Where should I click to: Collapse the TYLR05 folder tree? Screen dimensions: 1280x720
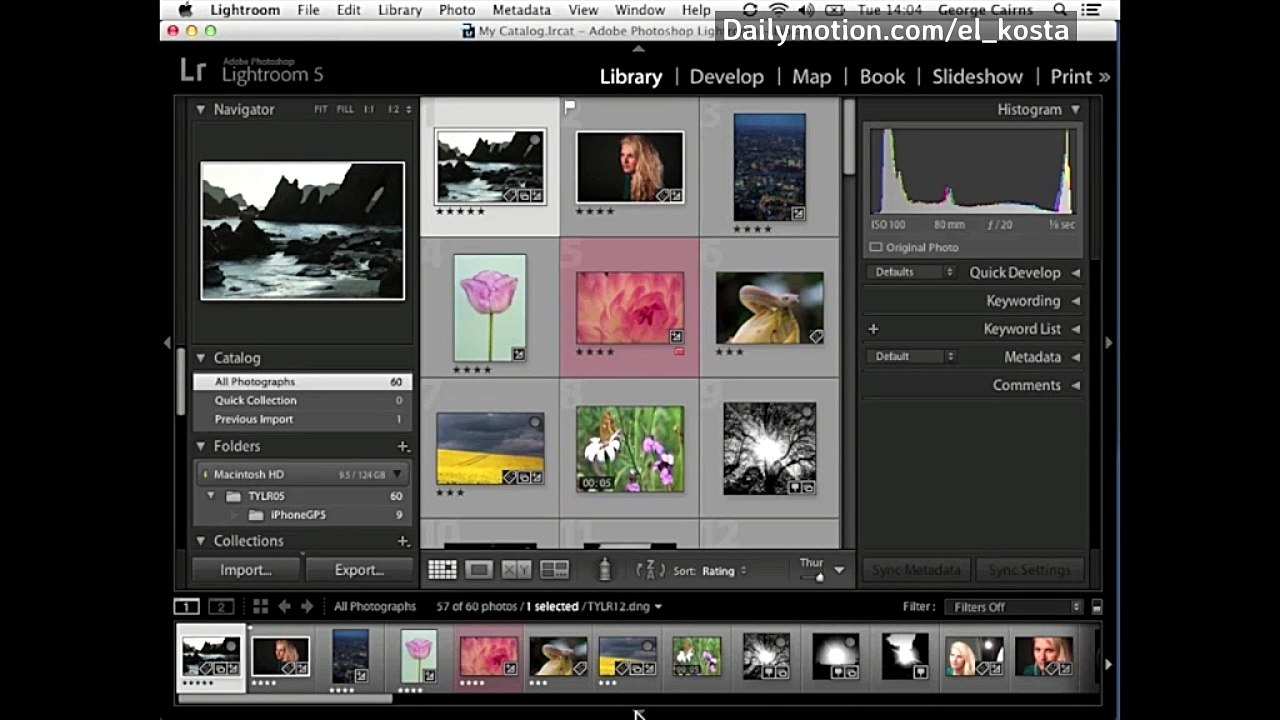coord(211,496)
